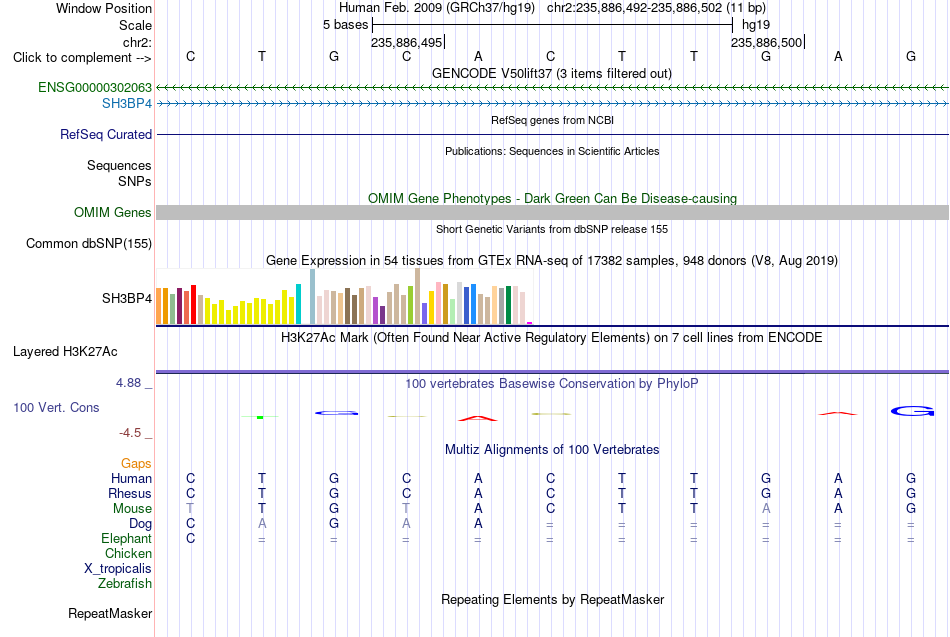This screenshot has width=950, height=637.
Task: Click the OMIM Genes track label
Action: pos(112,213)
